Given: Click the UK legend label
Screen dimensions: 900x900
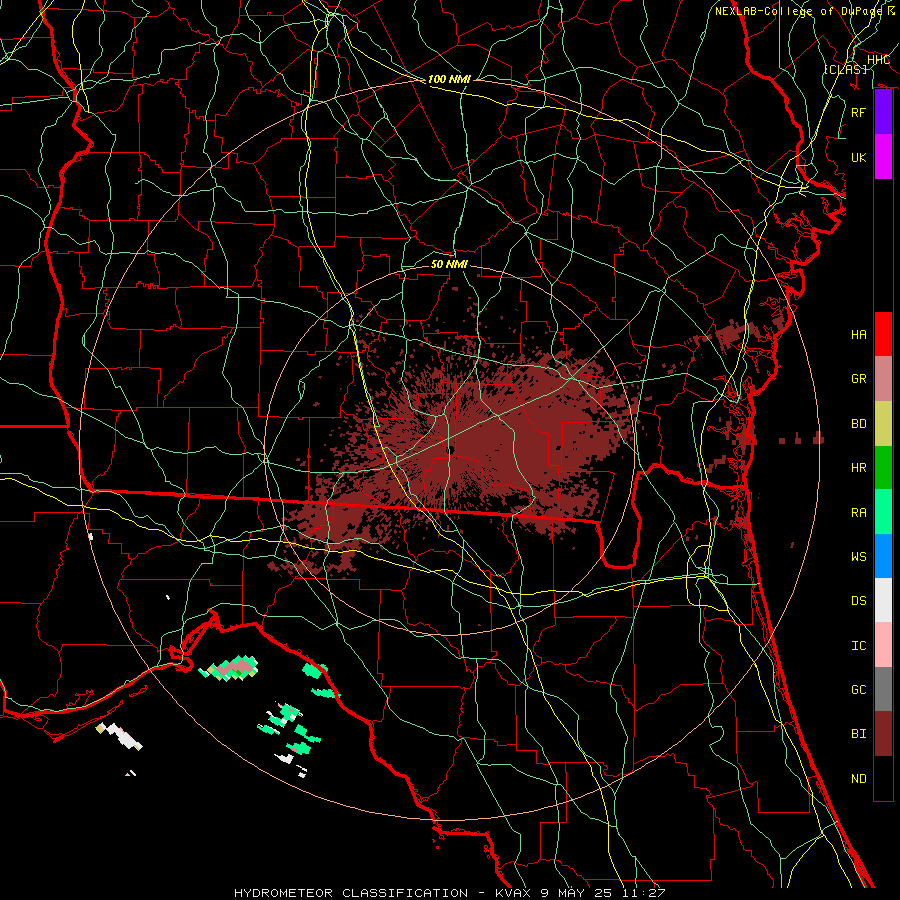Looking at the screenshot, I should click(859, 157).
